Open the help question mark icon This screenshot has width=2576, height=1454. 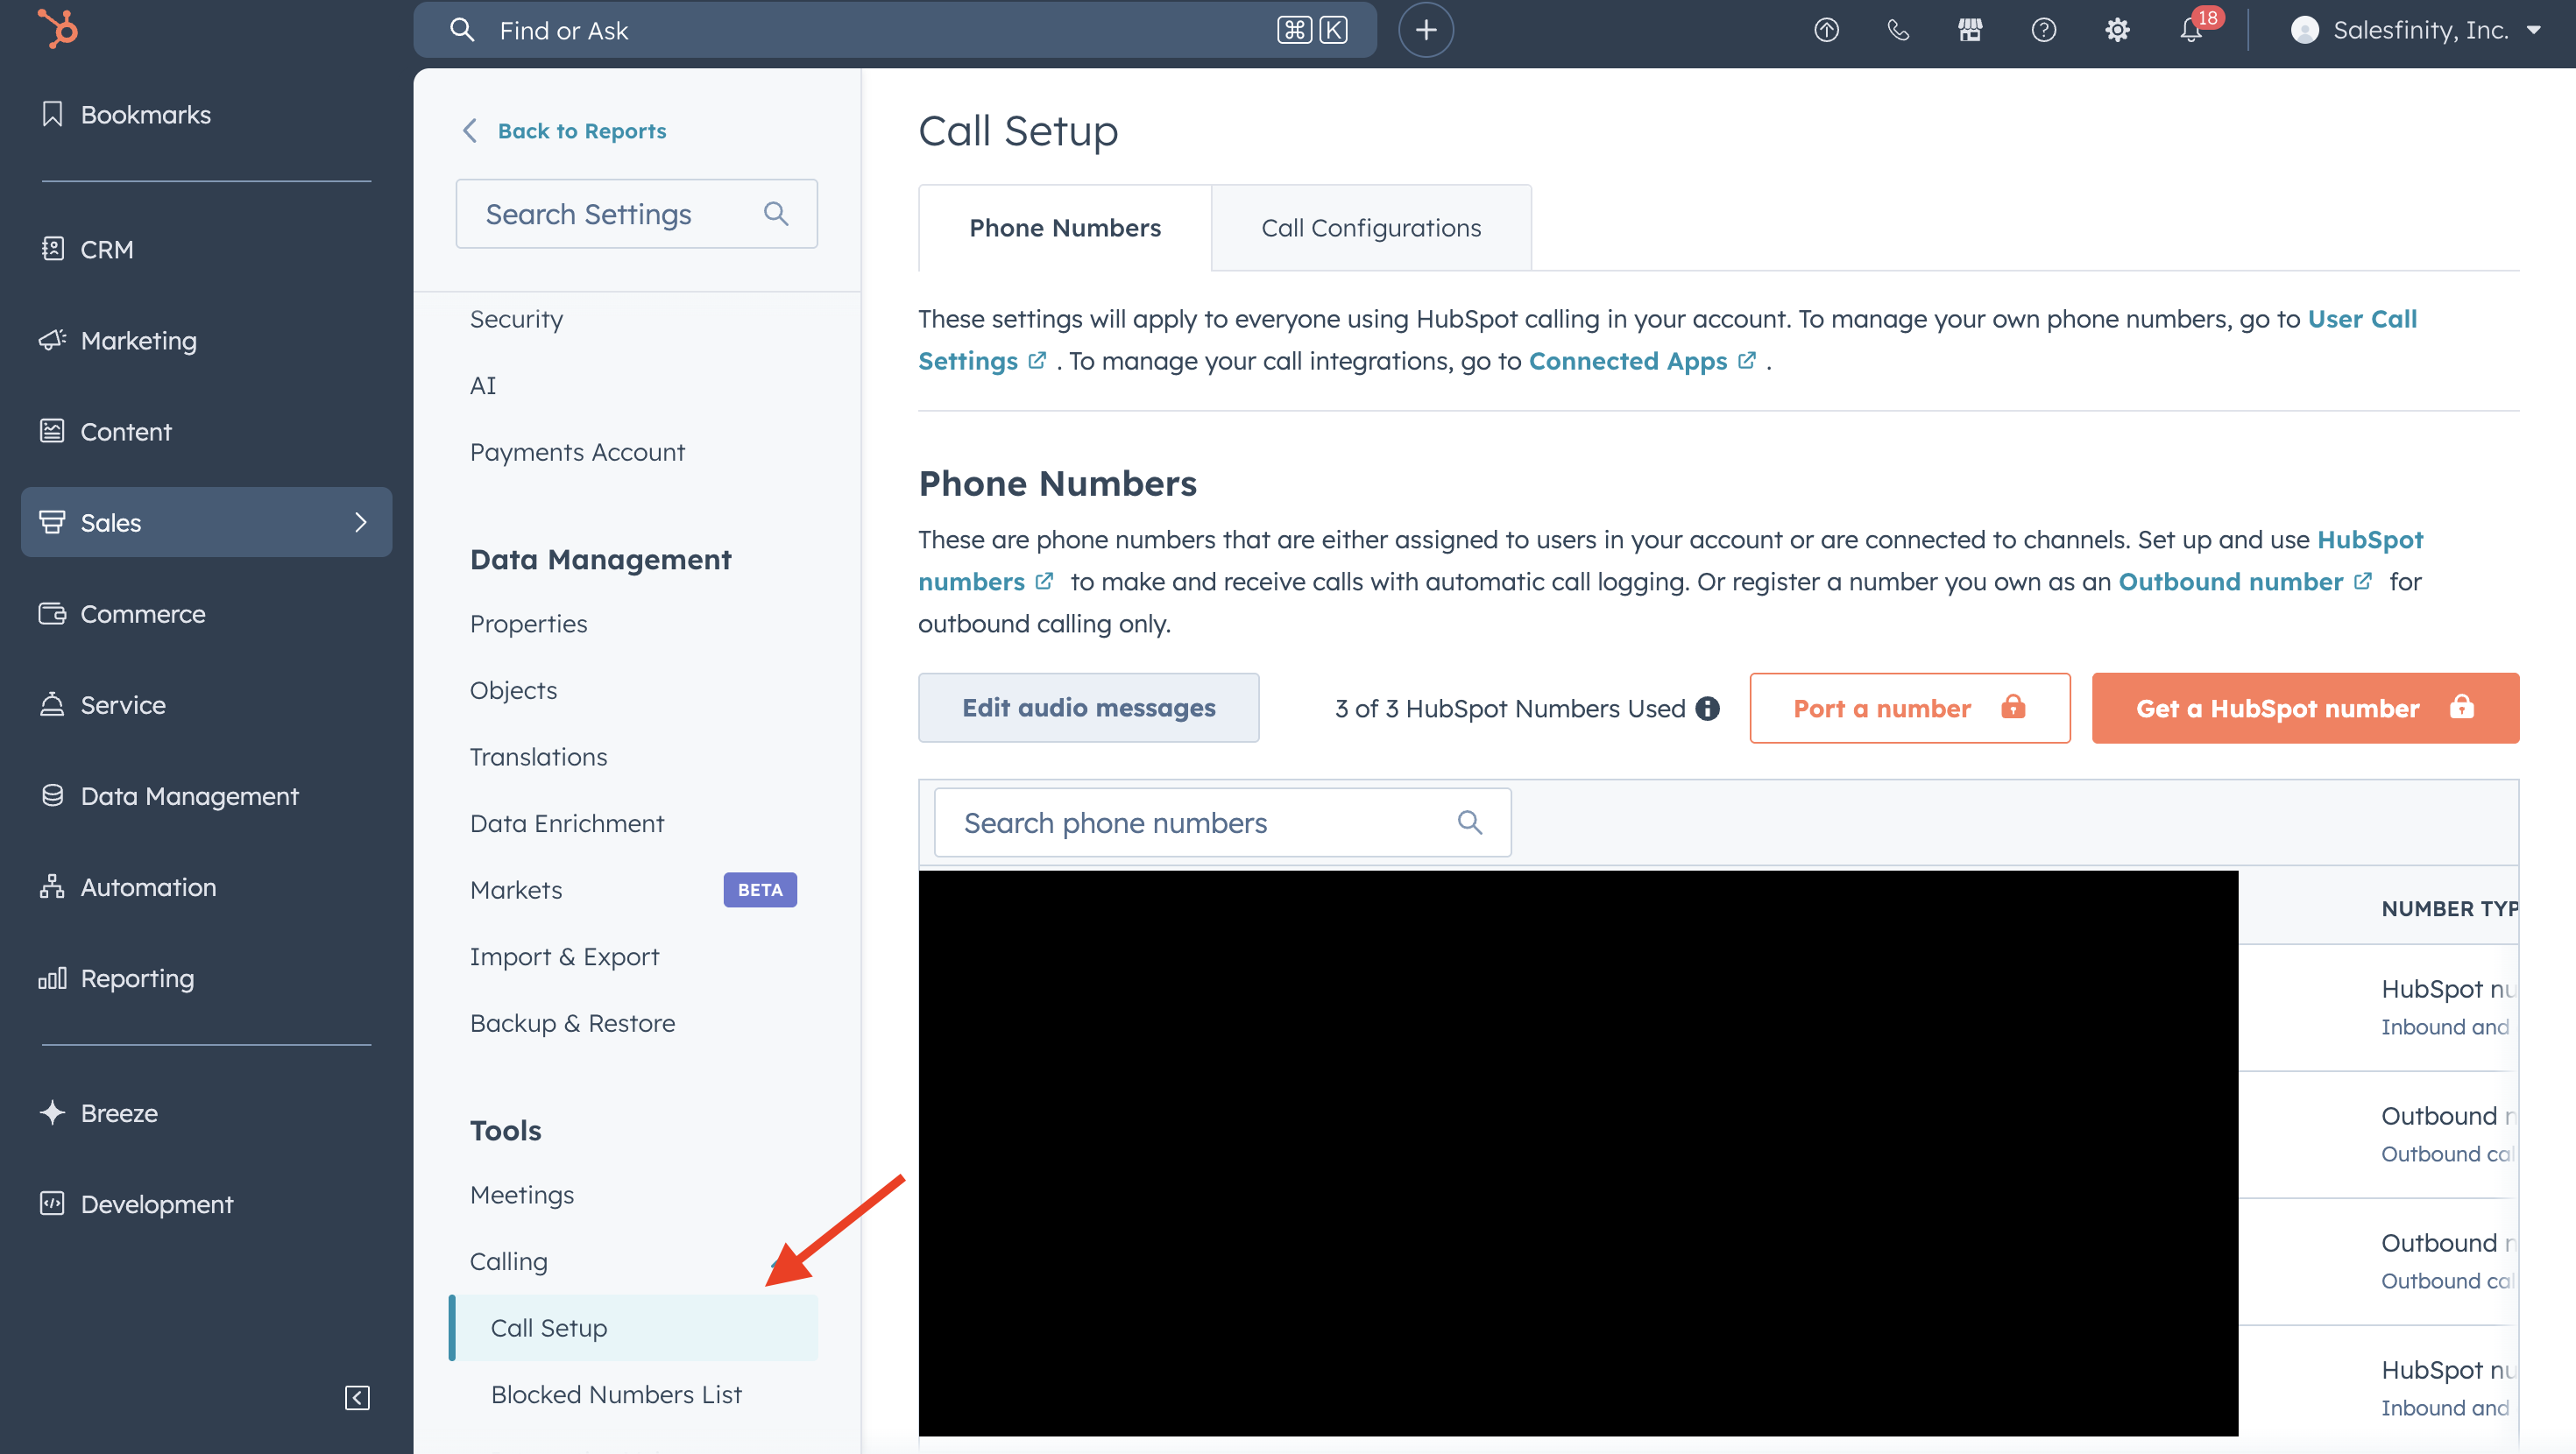click(x=2043, y=30)
